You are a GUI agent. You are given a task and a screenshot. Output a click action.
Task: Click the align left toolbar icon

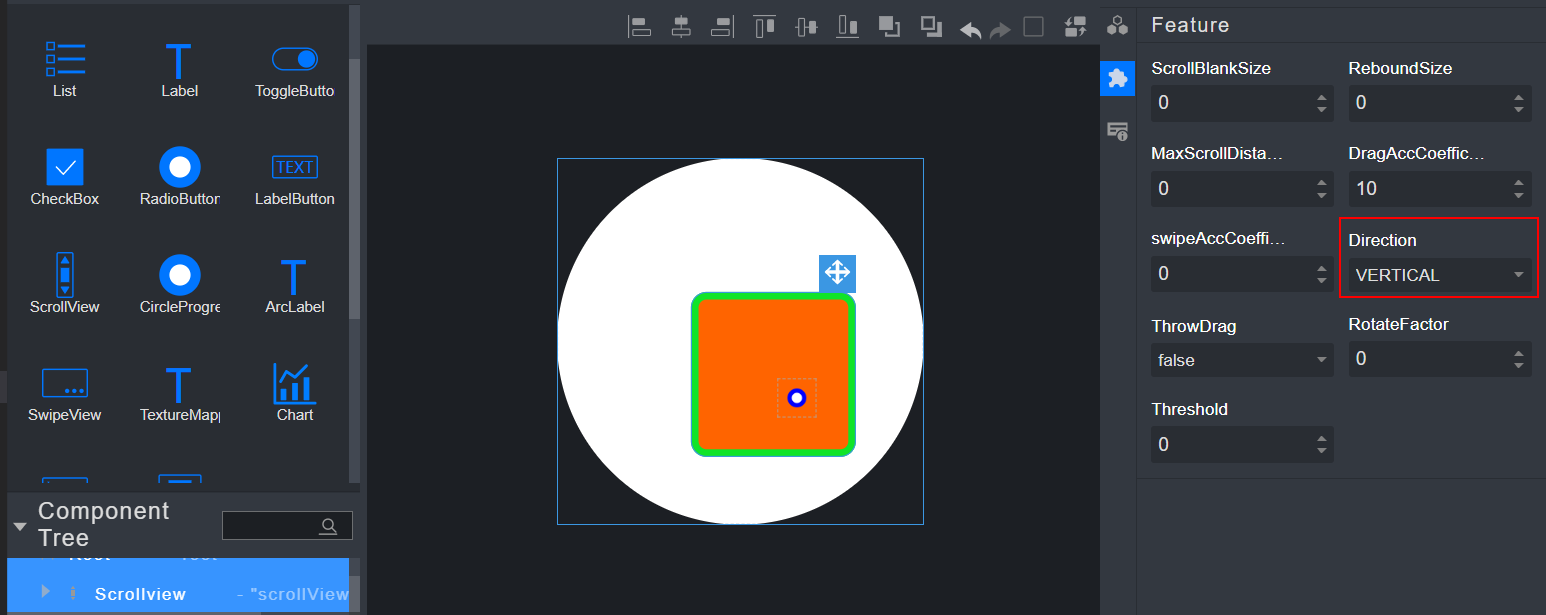639,27
